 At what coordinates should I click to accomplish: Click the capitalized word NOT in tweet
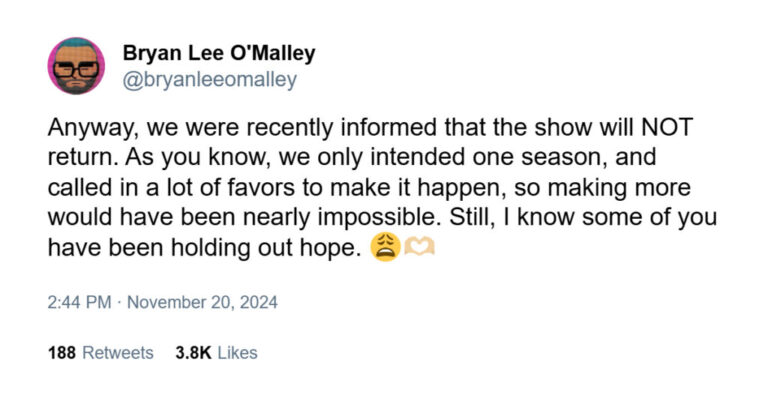pyautogui.click(x=667, y=127)
